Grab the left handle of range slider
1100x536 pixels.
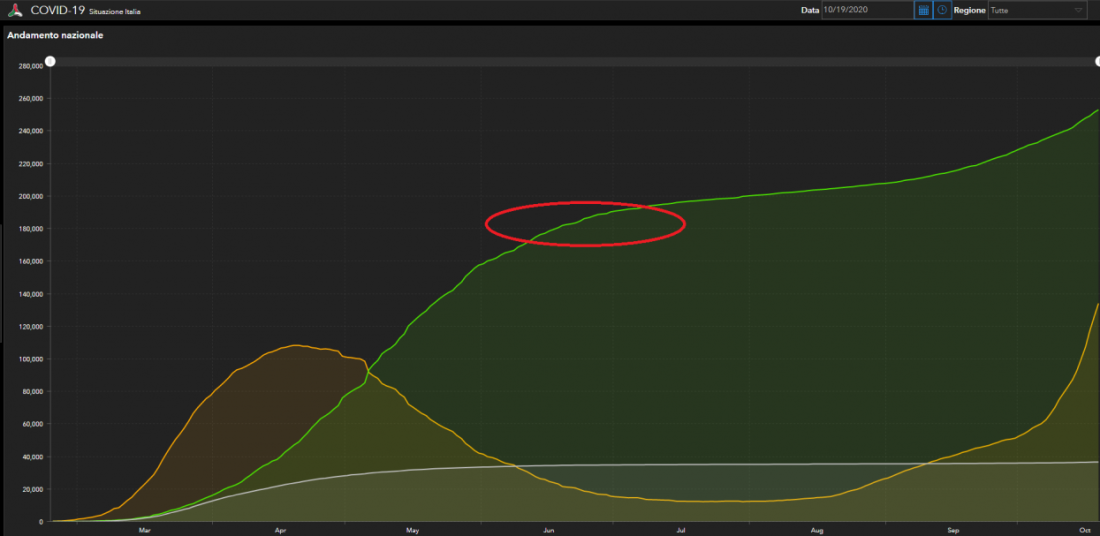(x=50, y=62)
